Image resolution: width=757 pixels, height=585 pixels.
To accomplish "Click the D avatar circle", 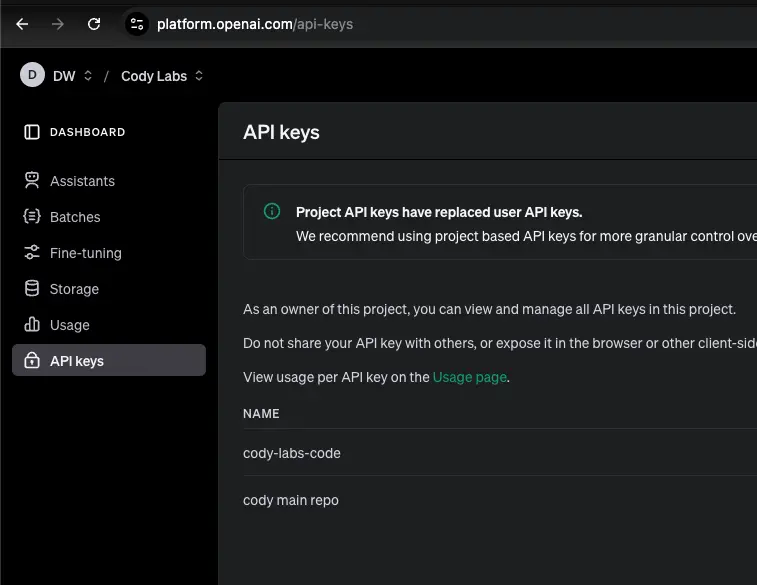I will pyautogui.click(x=32, y=75).
